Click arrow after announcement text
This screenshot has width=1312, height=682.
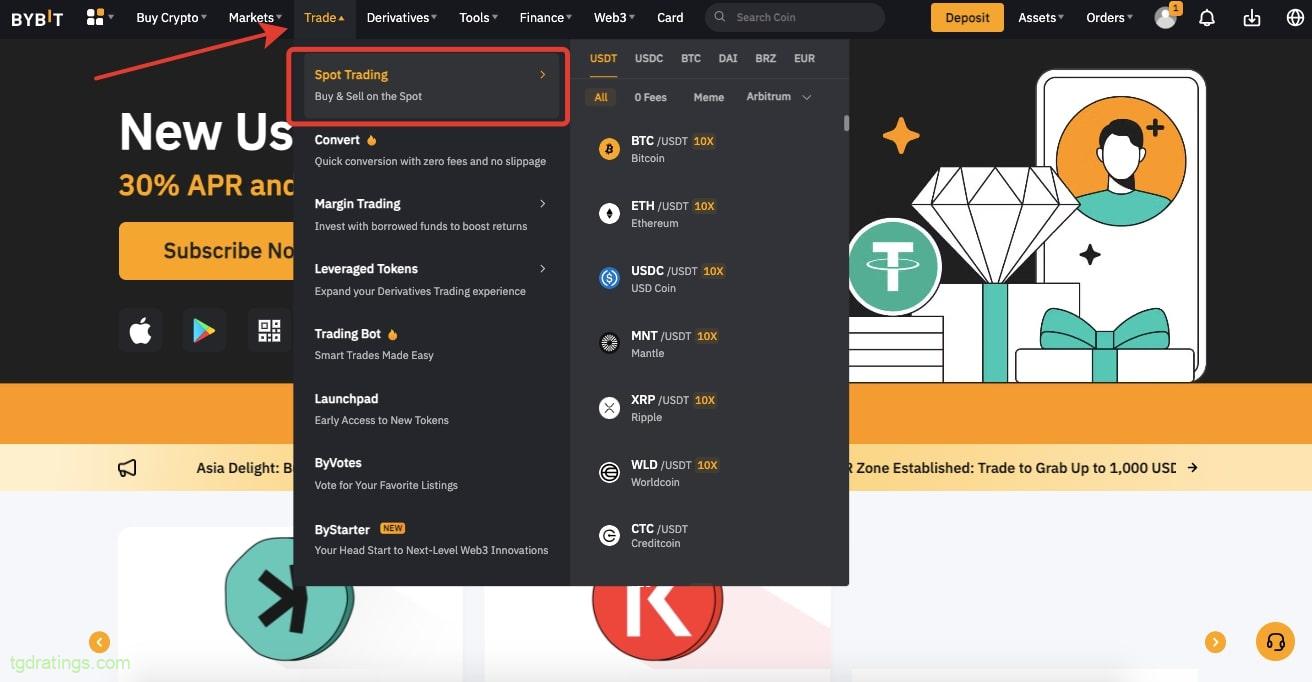tap(1192, 468)
